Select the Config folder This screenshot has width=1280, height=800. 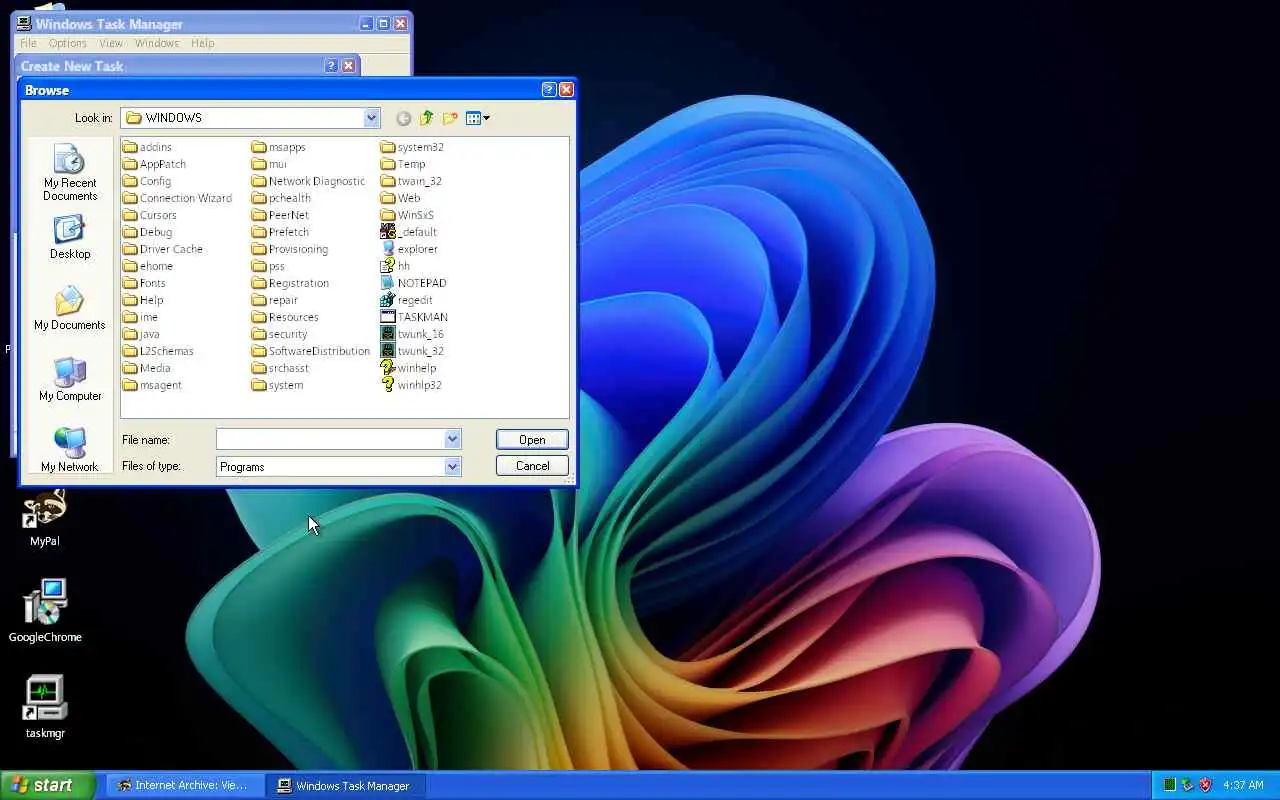[147, 181]
